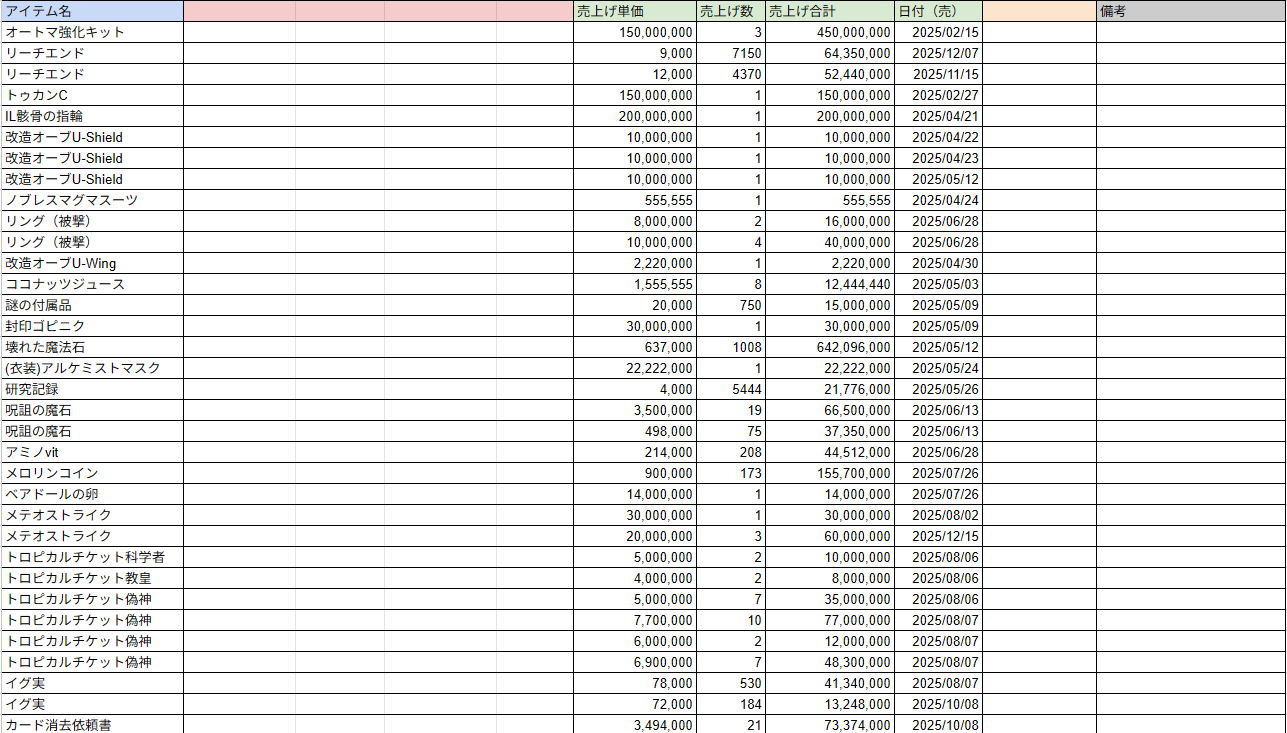Click the 642,096,000 sales total cell

coord(830,347)
